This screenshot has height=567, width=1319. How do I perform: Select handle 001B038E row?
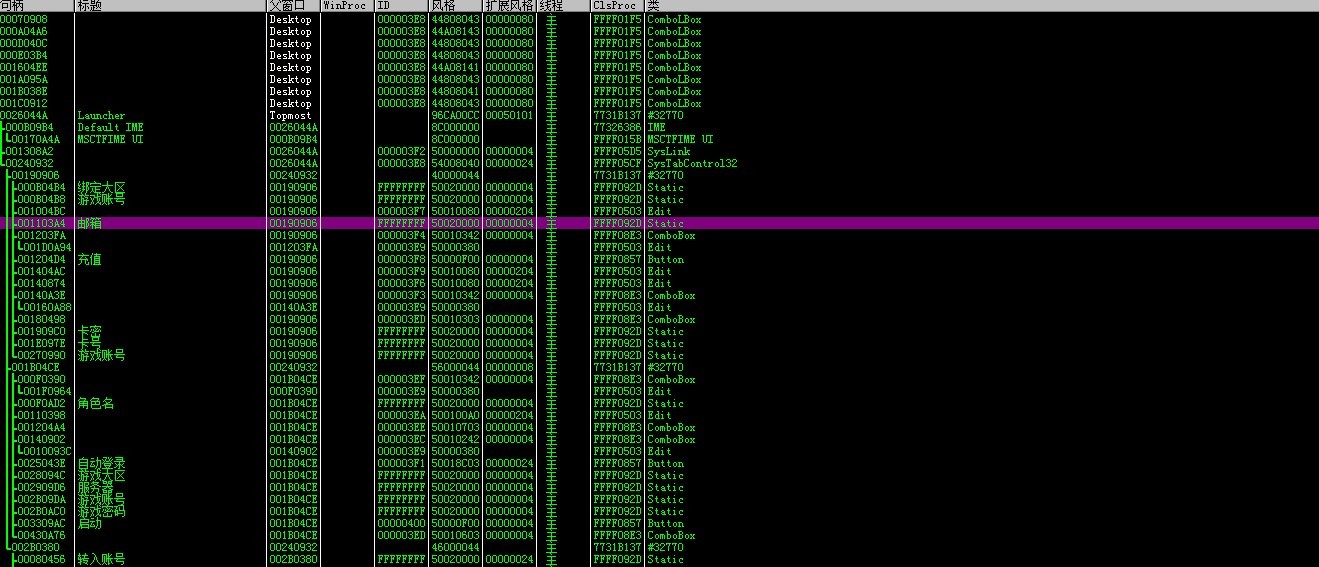click(24, 92)
